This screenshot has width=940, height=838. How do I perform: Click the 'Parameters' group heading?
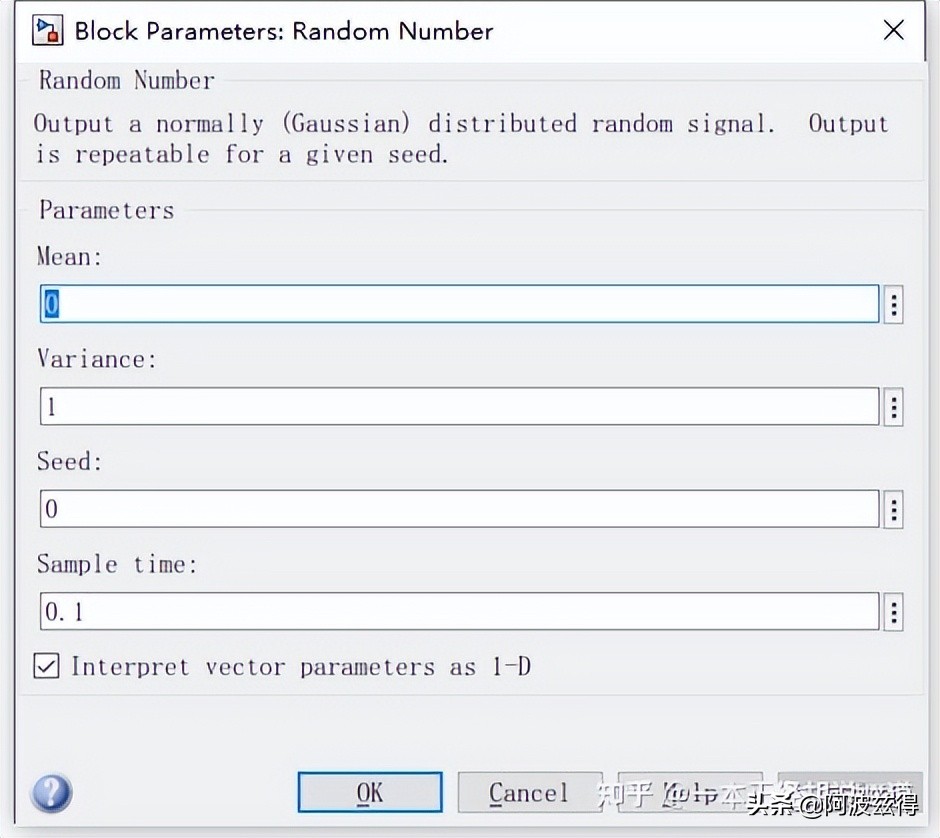tap(106, 210)
